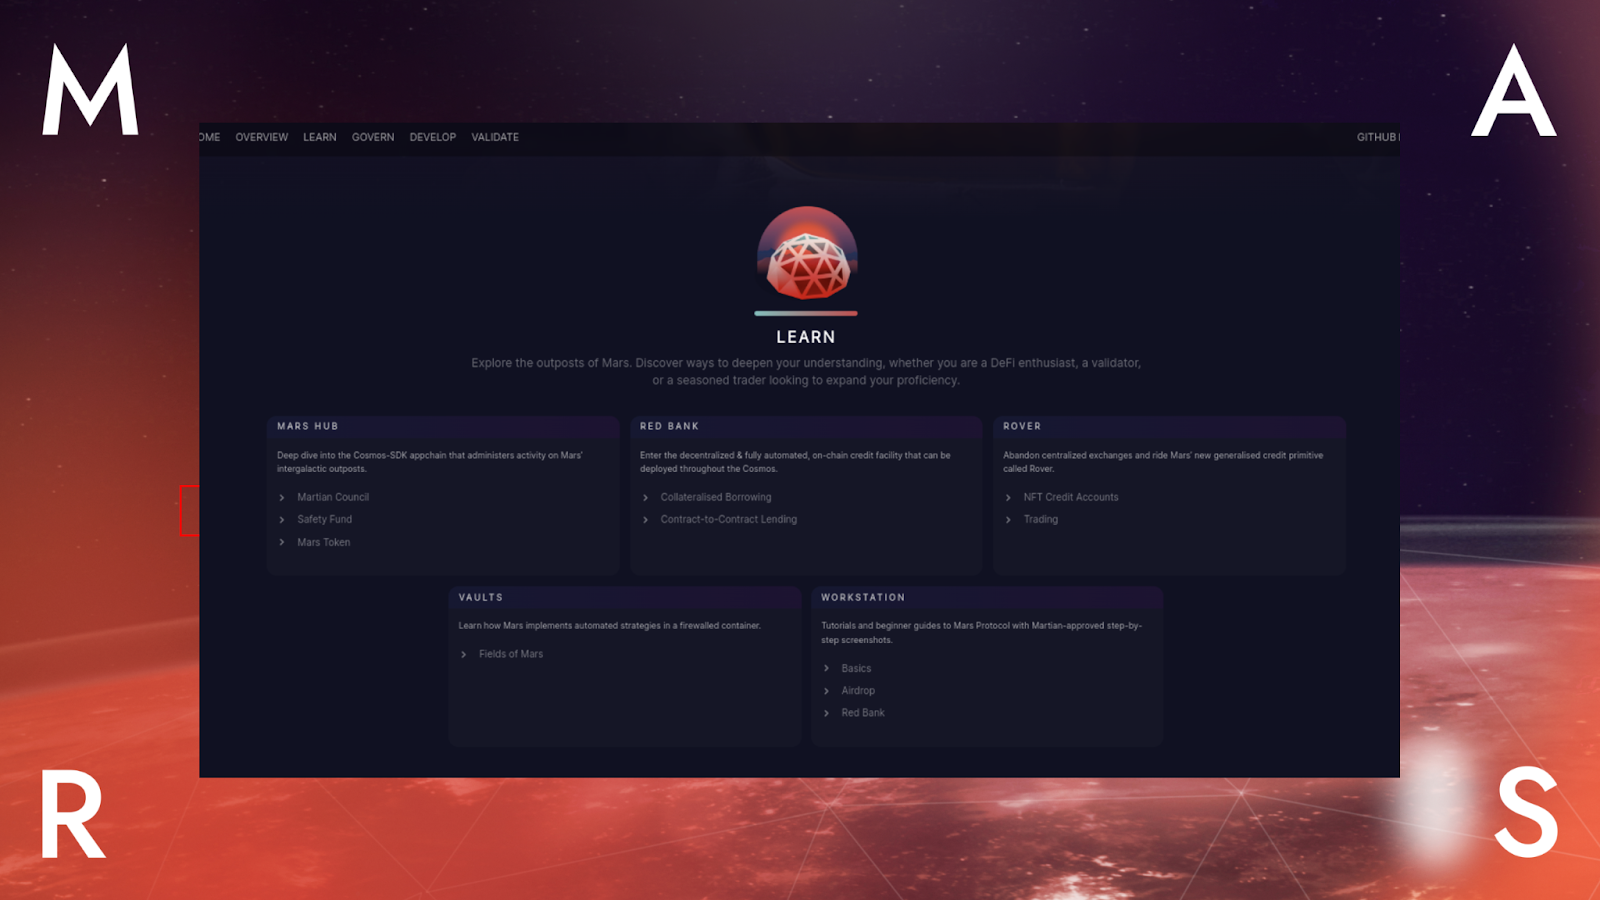Image resolution: width=1600 pixels, height=900 pixels.
Task: Go to the GOVERN navigation item
Action: click(373, 137)
